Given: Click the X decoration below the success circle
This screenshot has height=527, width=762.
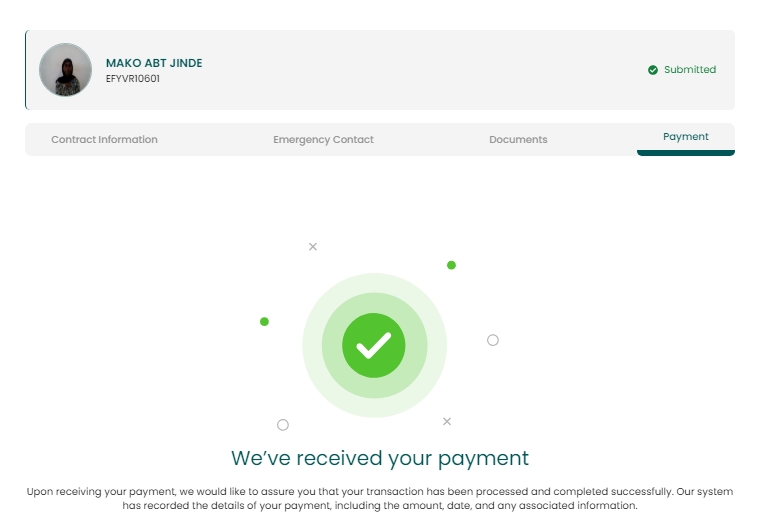Looking at the screenshot, I should [x=447, y=421].
